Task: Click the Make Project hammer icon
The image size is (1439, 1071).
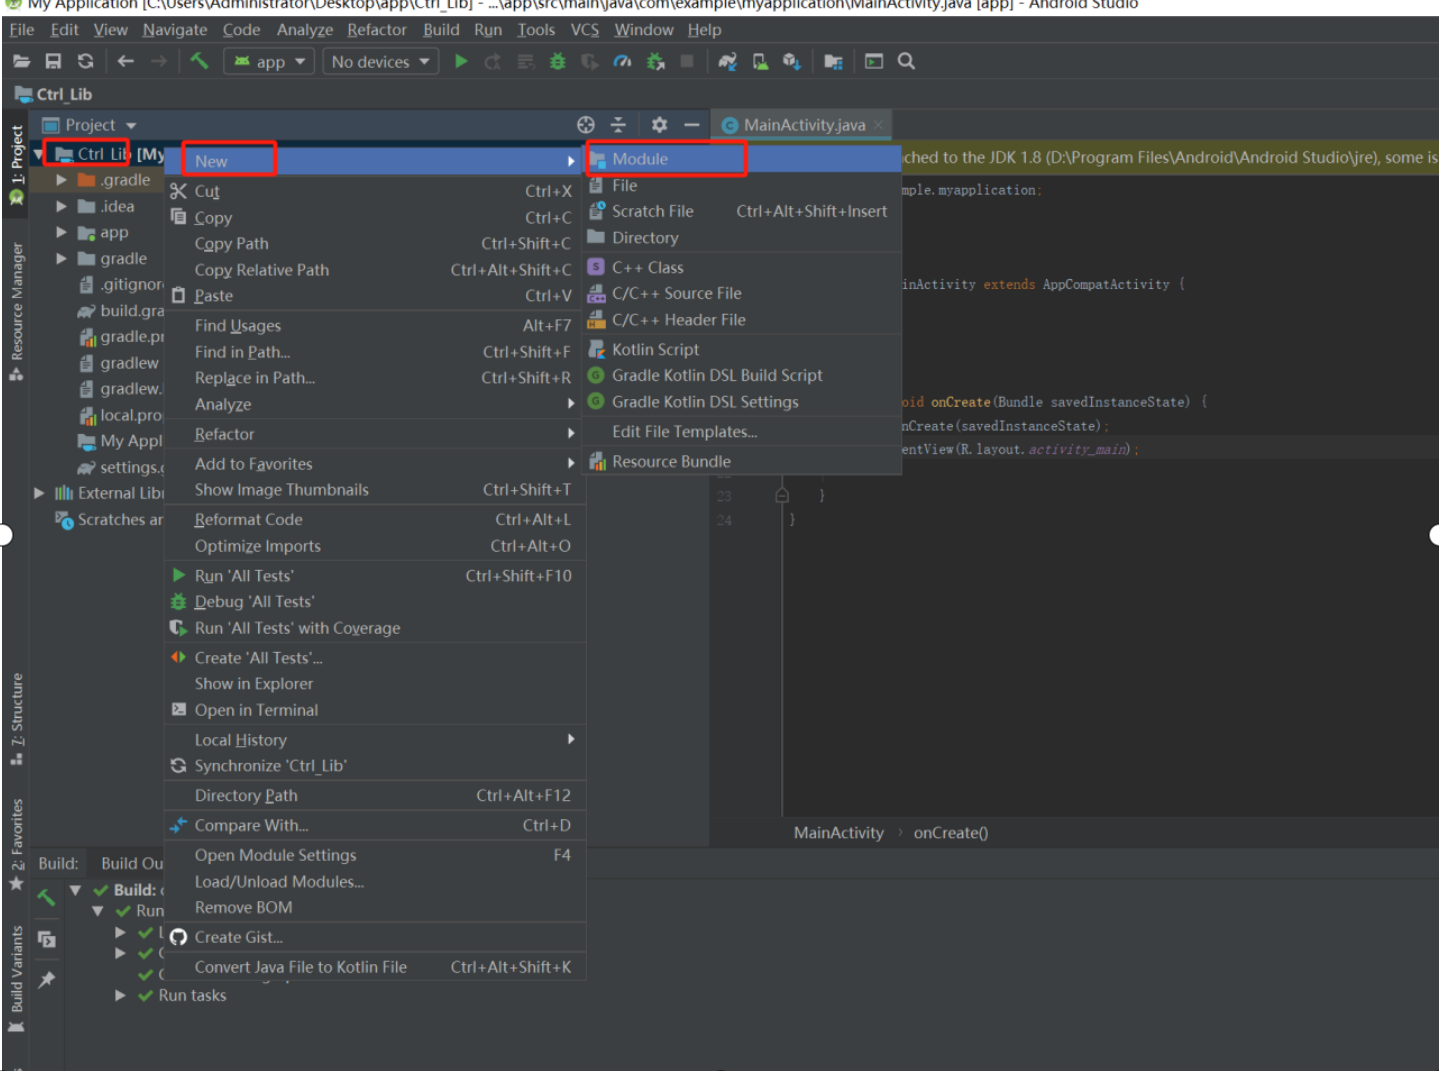Action: [199, 61]
